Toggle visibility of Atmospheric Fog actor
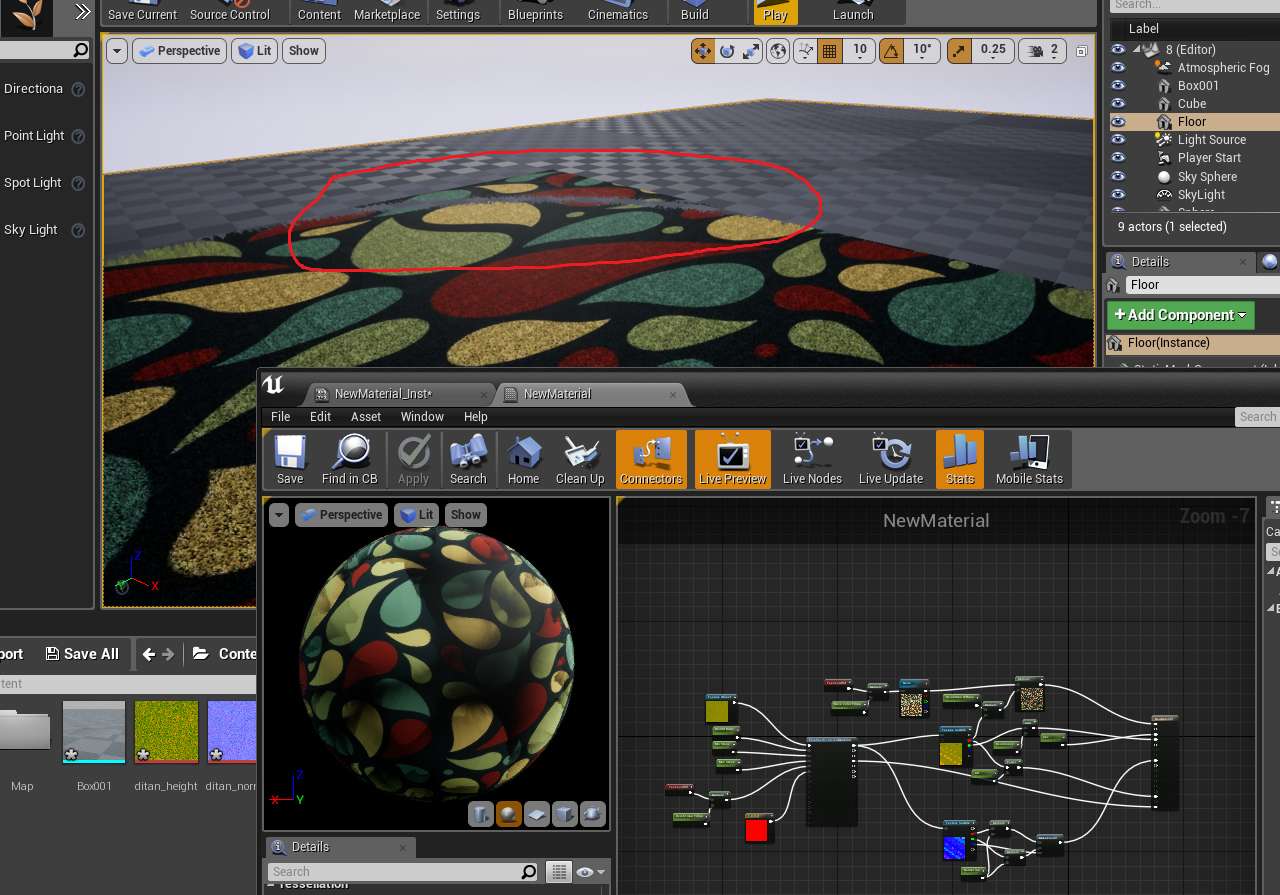 click(1118, 68)
